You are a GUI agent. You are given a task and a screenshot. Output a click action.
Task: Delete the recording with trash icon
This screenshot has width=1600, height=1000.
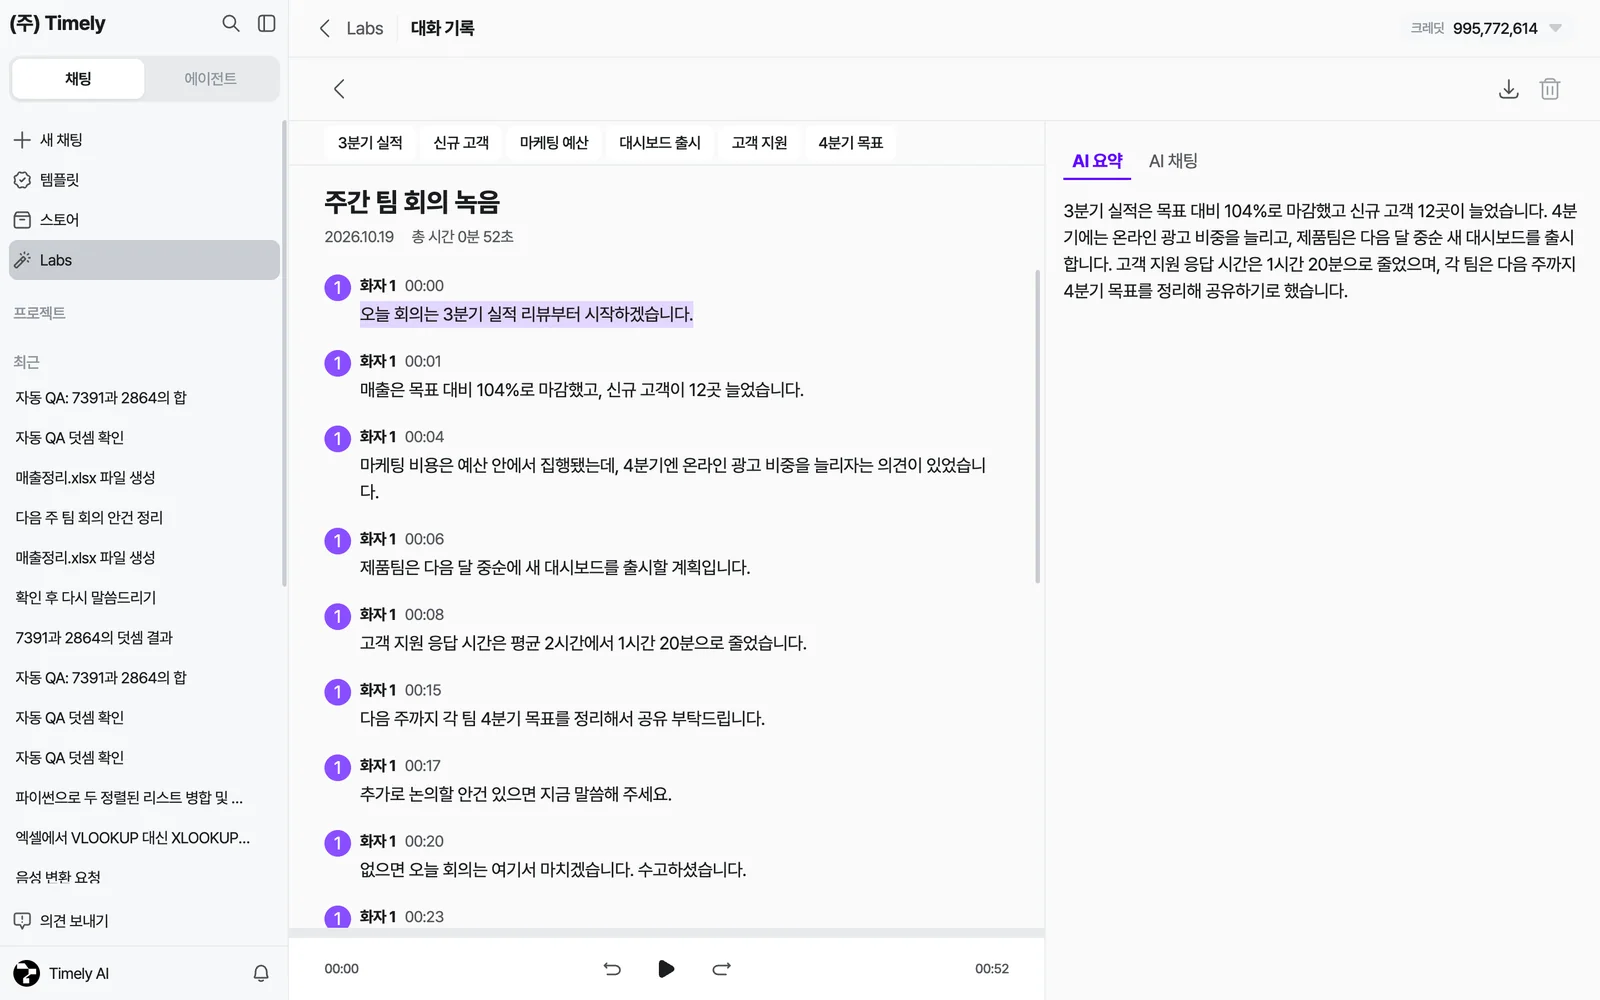tap(1550, 89)
